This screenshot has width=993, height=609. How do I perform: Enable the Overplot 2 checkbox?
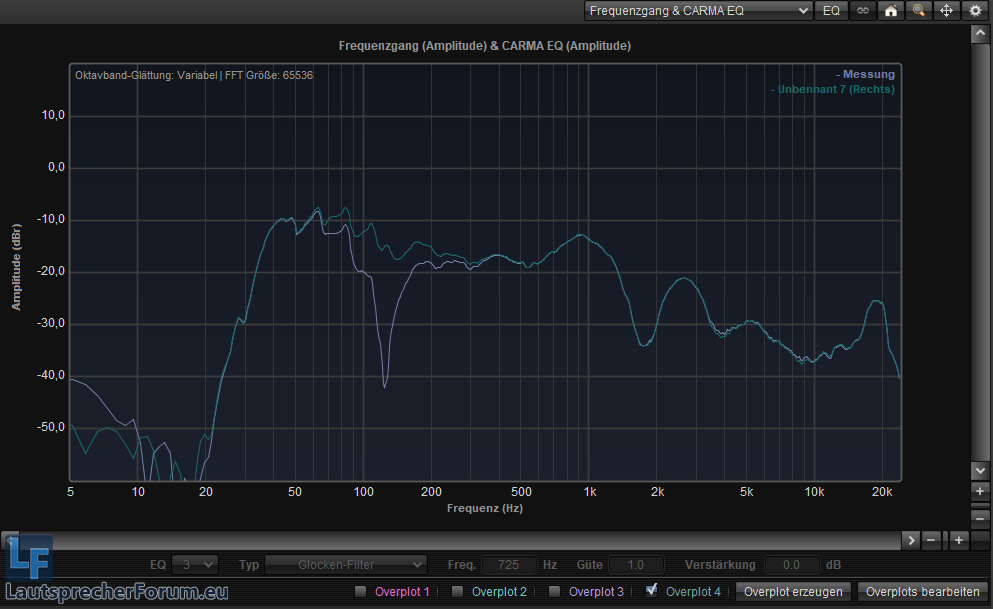[x=458, y=591]
